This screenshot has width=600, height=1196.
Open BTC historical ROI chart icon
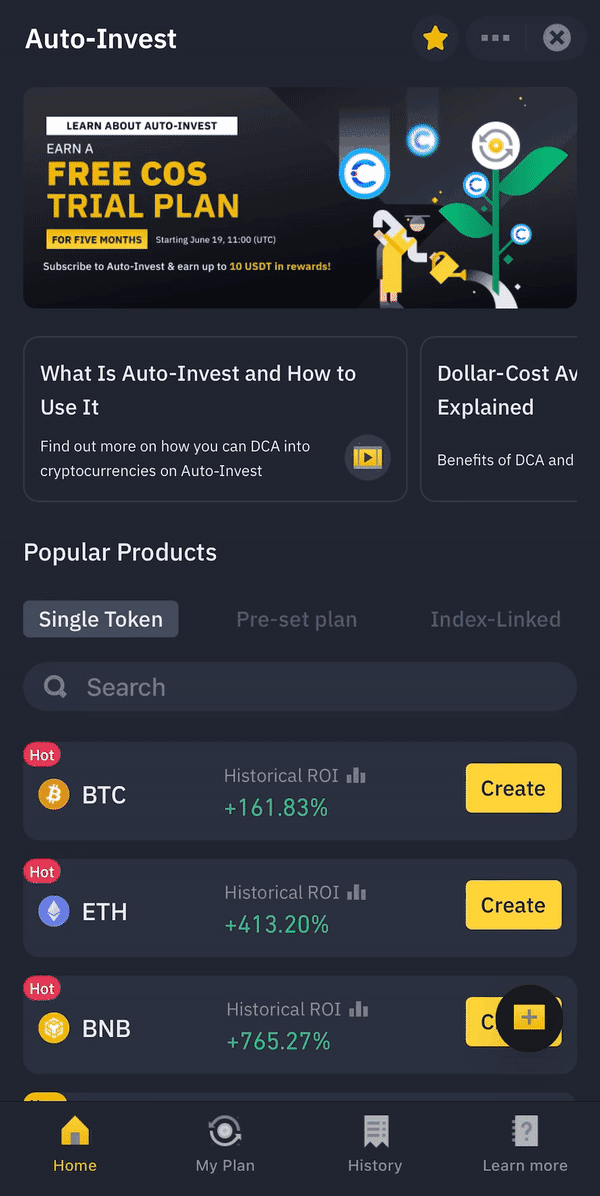(x=356, y=776)
